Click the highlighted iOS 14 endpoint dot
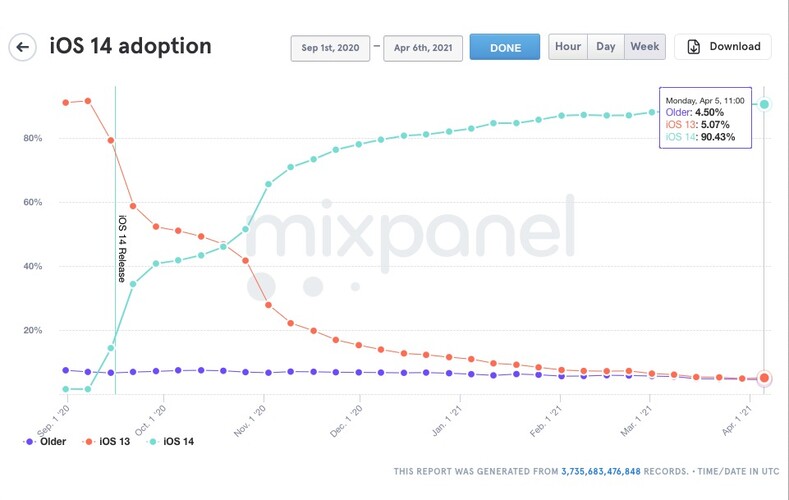 click(x=764, y=104)
